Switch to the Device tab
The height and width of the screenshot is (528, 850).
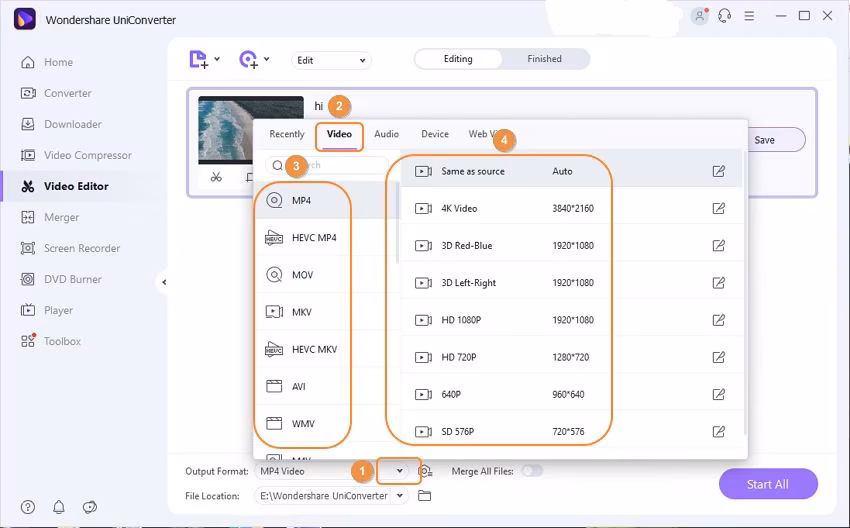tap(435, 134)
